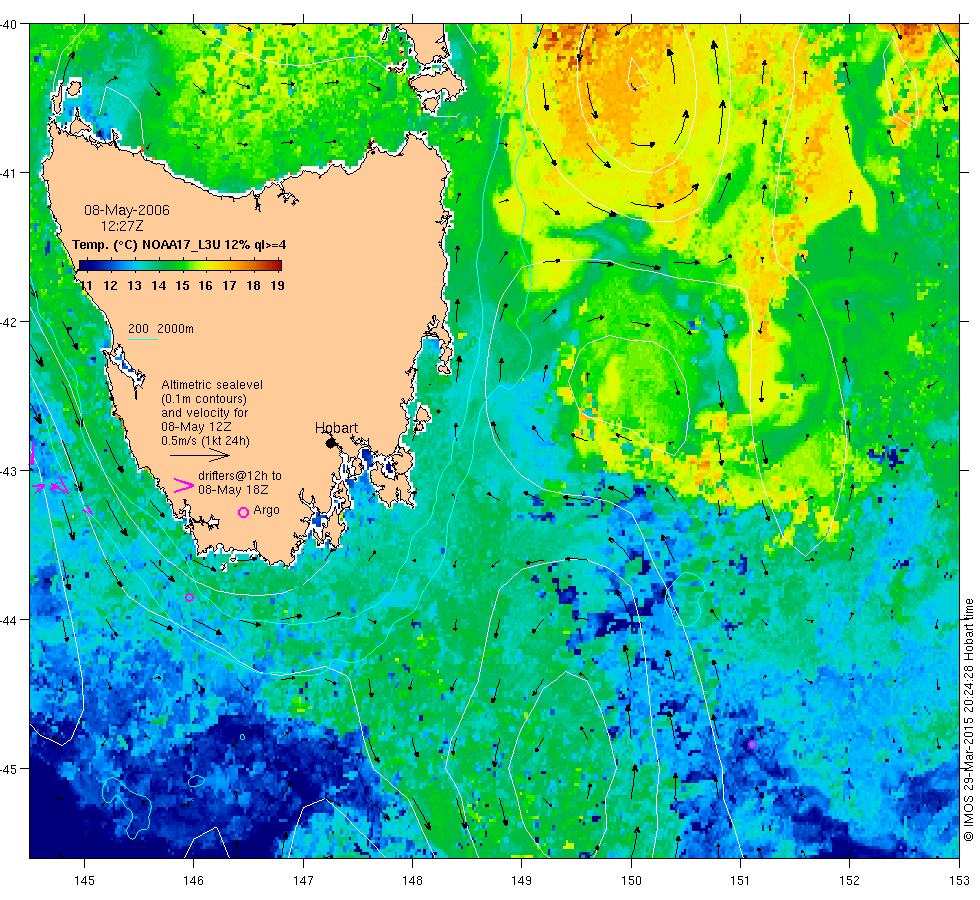Click the Argo float marker near 146E 44S
980x900 pixels.
pos(189,598)
